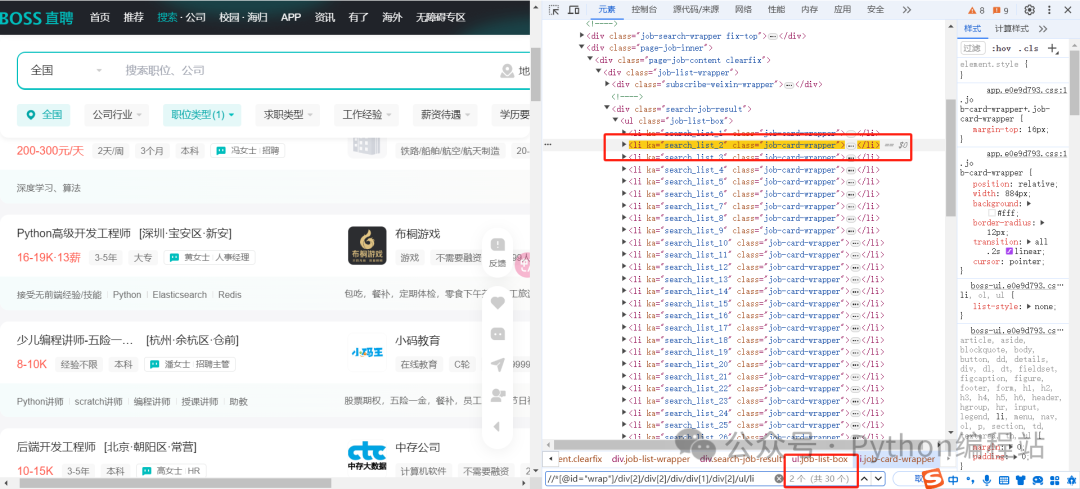Click the 搜索职位、公司 search input
This screenshot has height=489, width=1080.
point(303,70)
